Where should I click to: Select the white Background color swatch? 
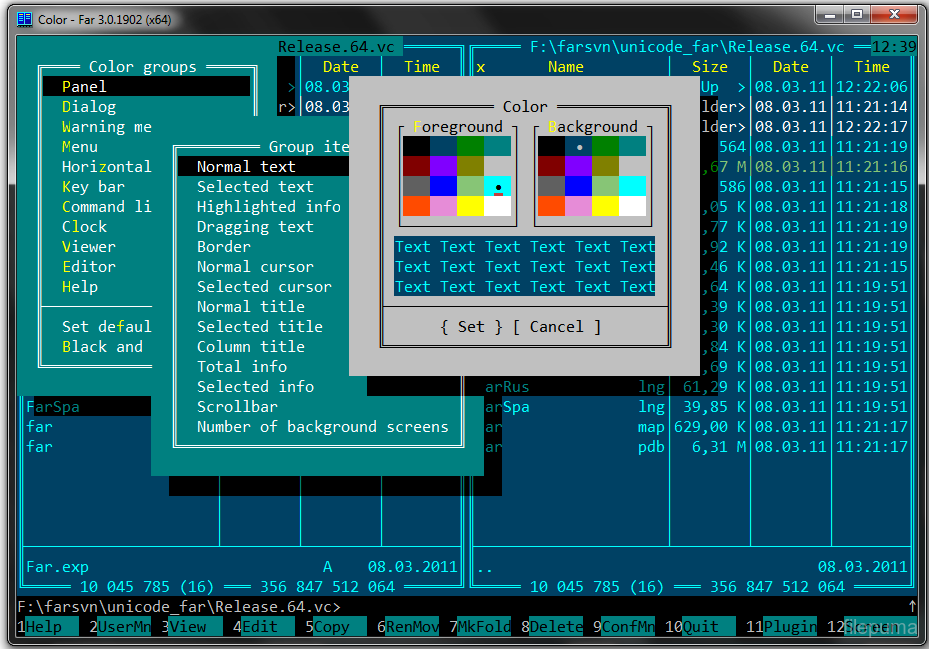632,207
